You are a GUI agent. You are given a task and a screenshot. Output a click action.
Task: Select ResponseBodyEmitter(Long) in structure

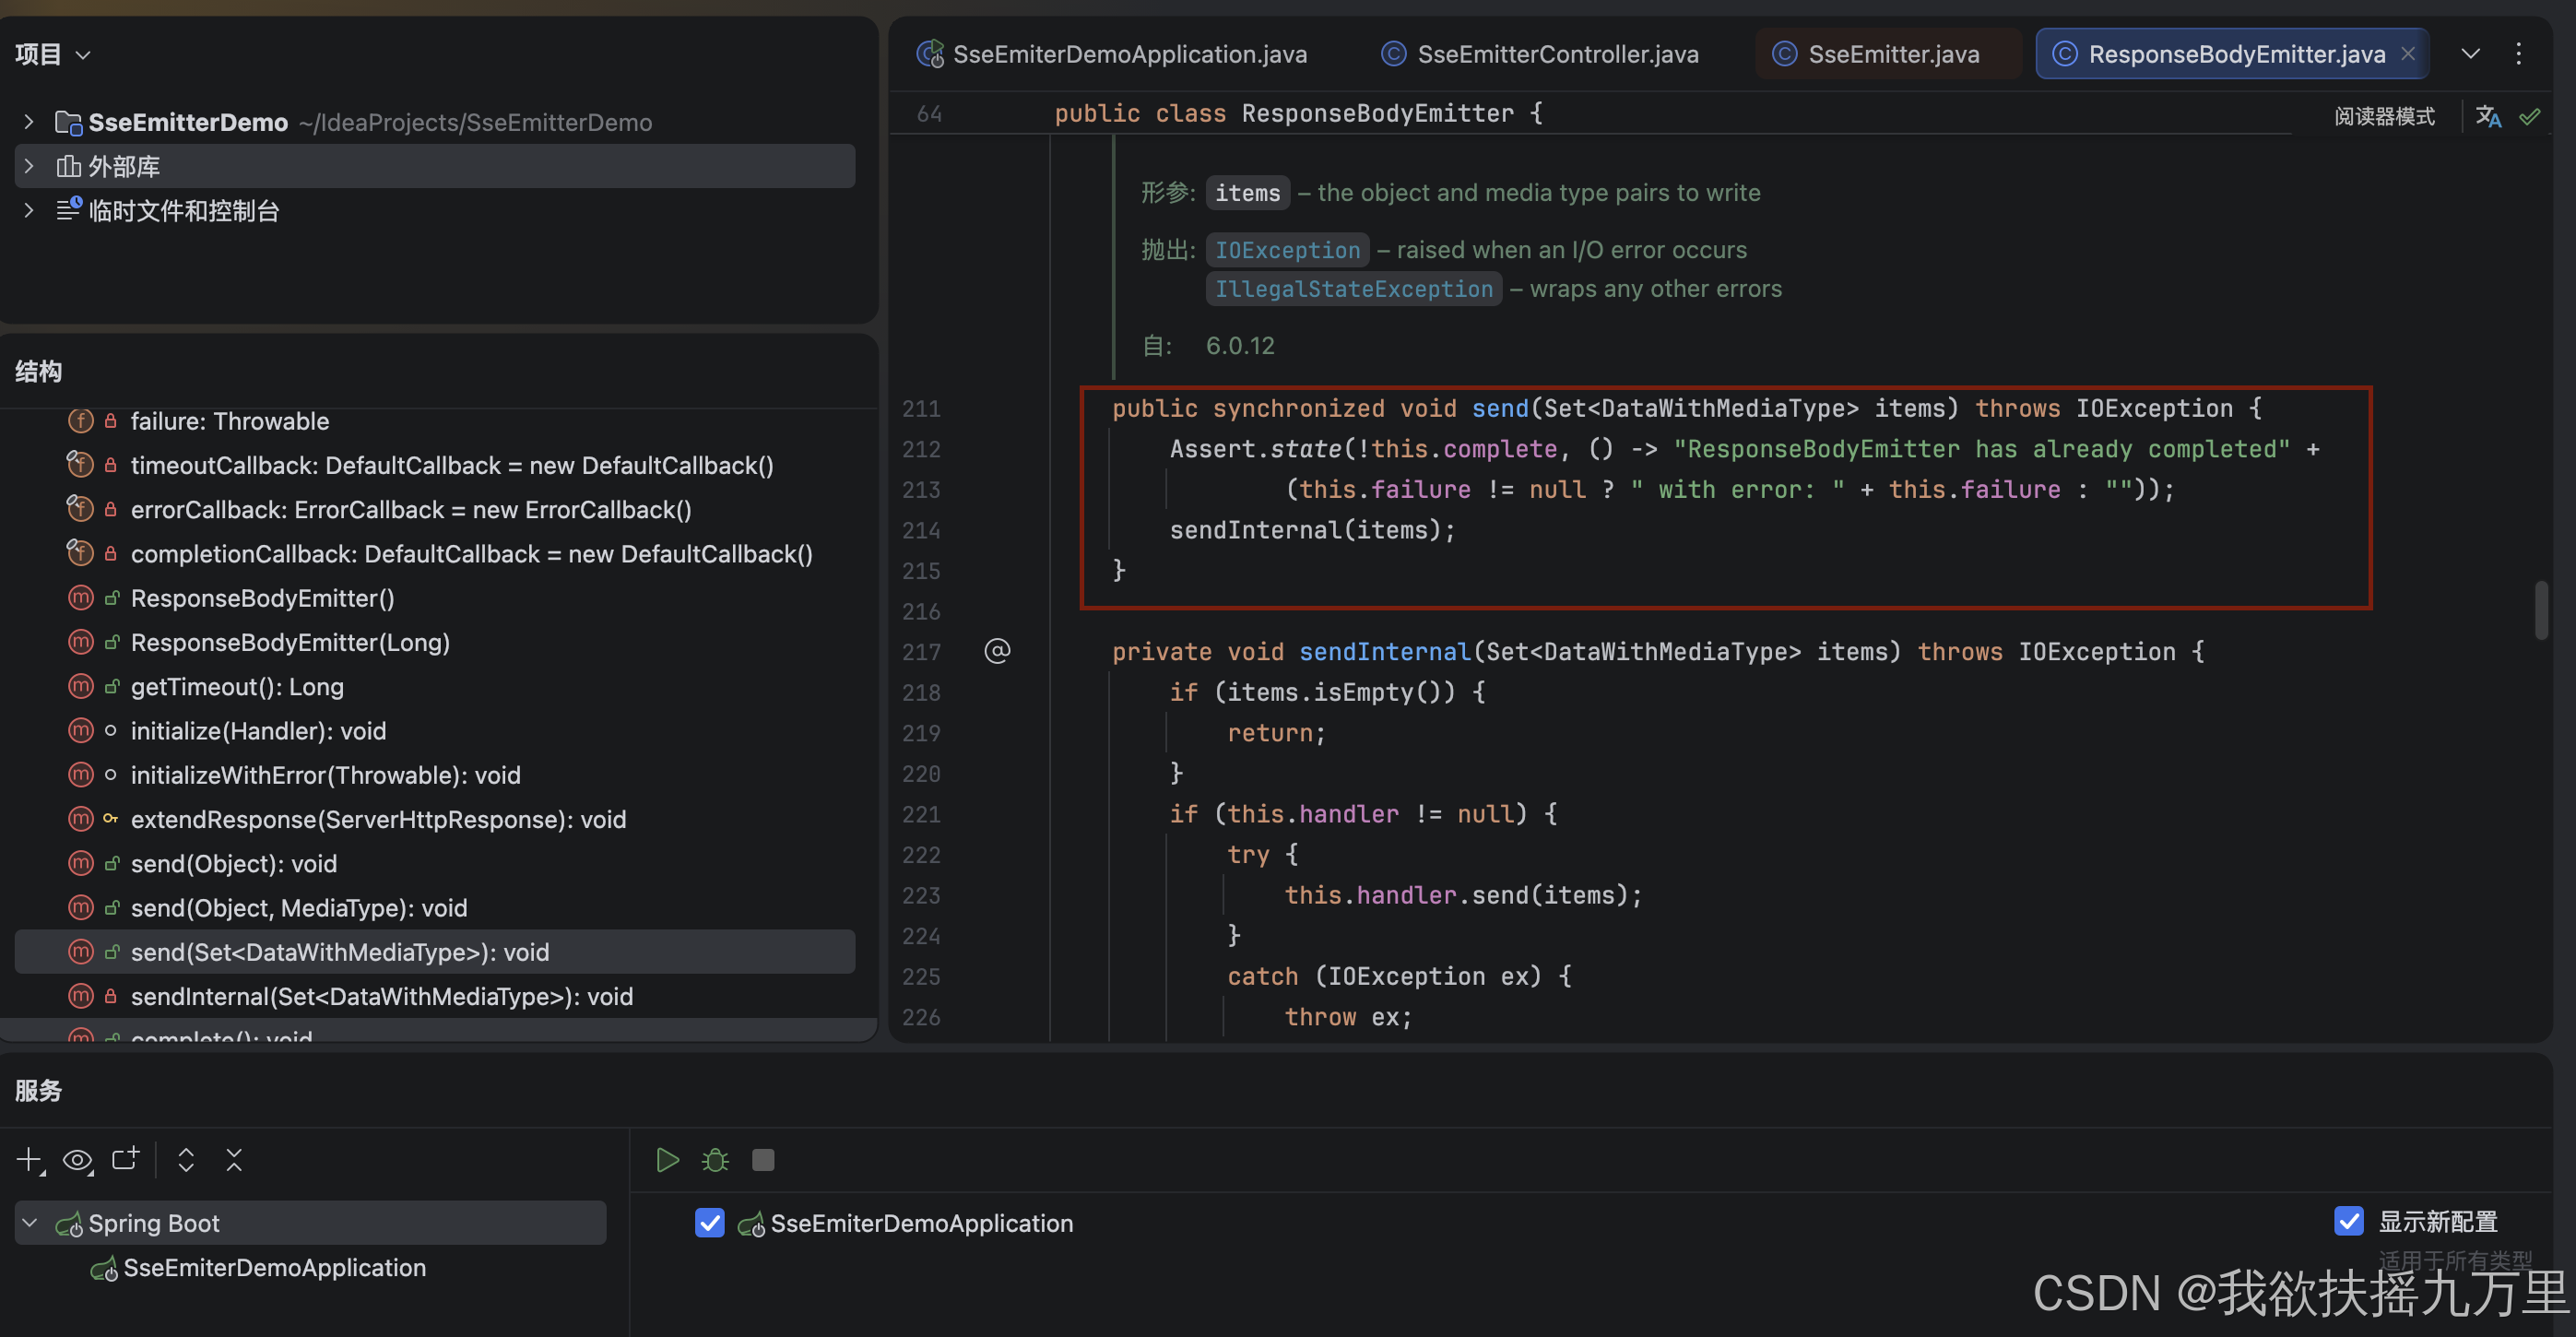[290, 642]
